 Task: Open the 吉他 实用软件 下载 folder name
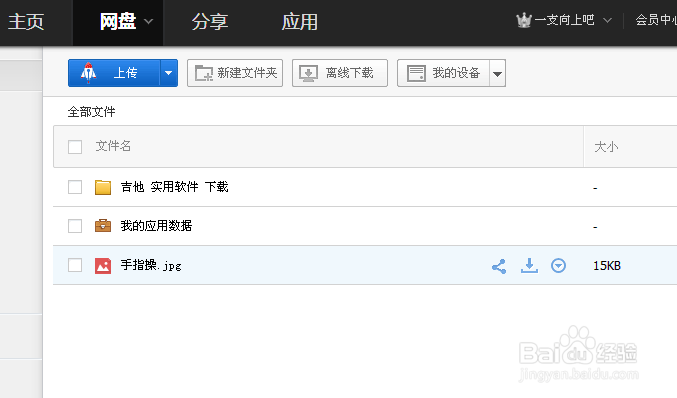(x=174, y=187)
